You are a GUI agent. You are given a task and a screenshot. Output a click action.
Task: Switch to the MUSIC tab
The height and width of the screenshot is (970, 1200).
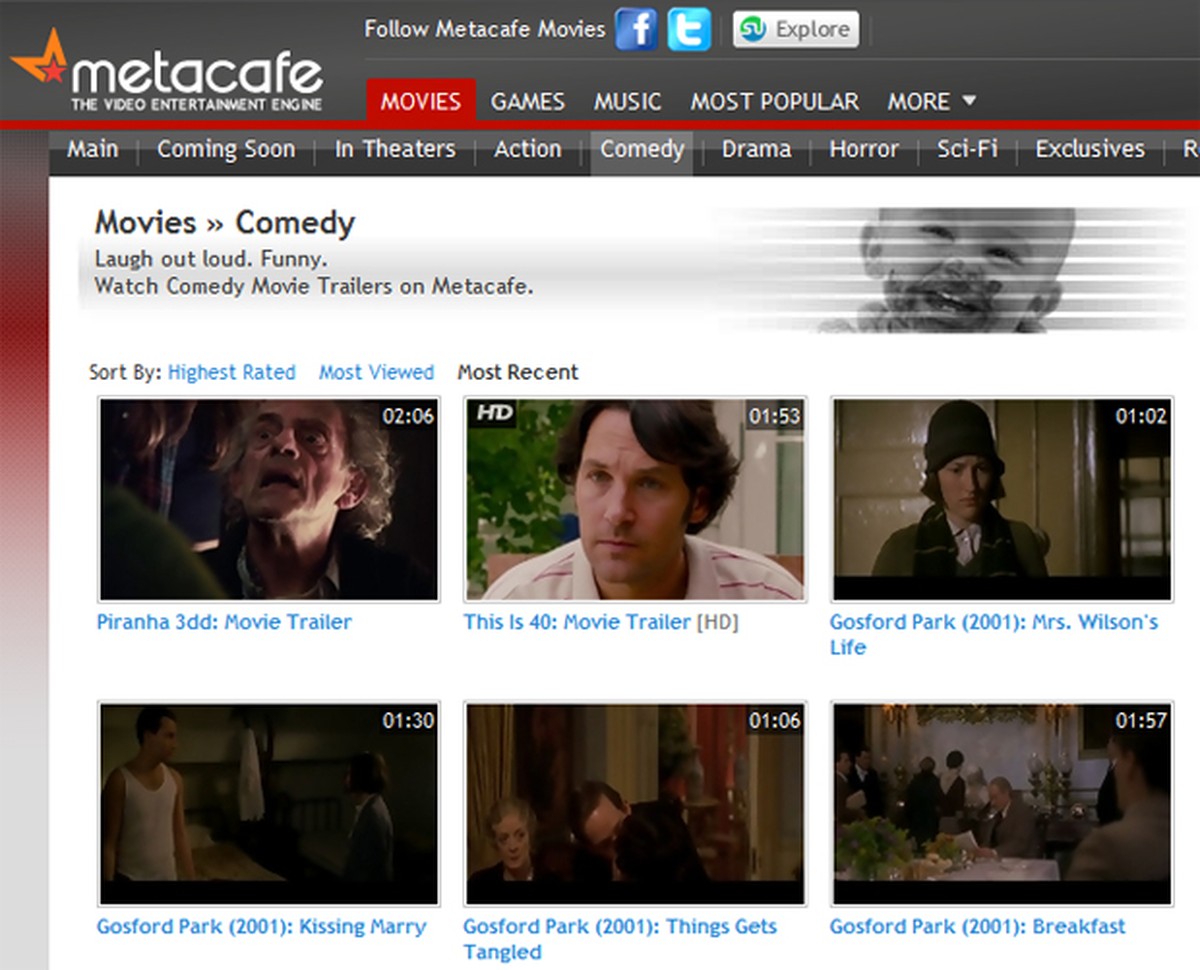point(627,102)
